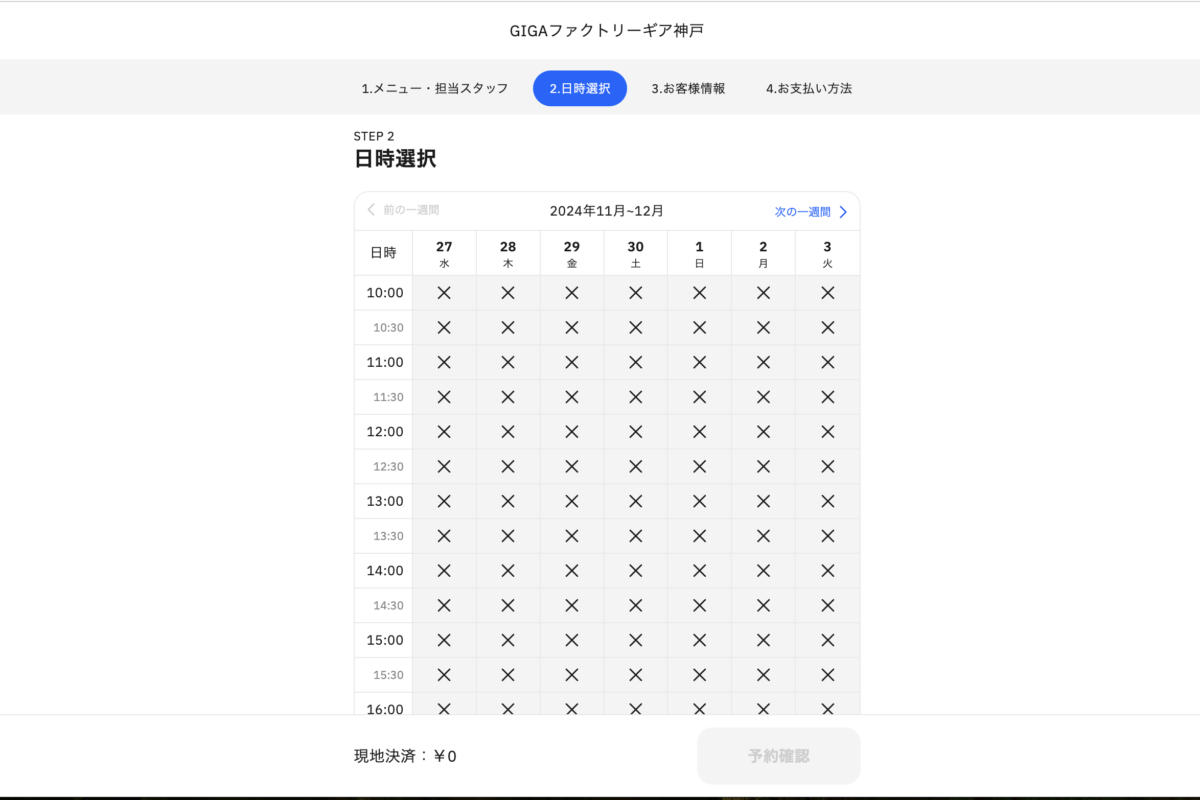Open step 1 メニュー・担当スタッフ tab
This screenshot has width=1200, height=800.
pyautogui.click(x=435, y=88)
